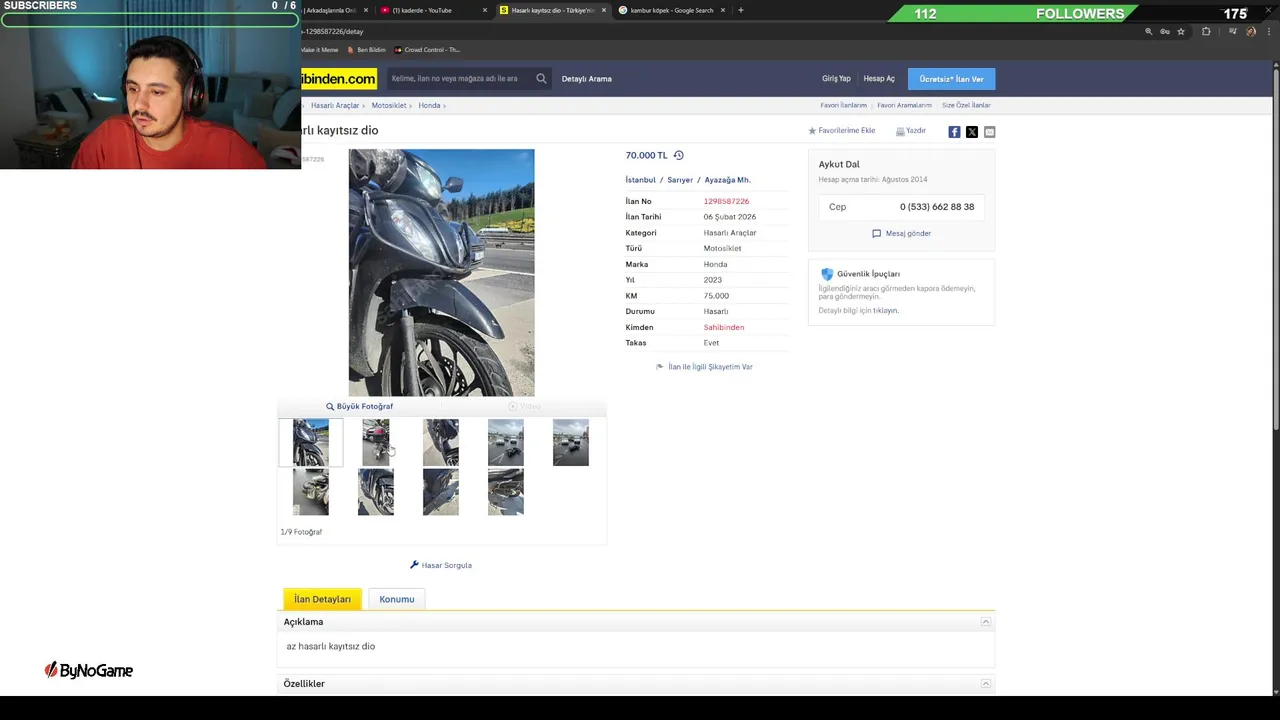
Task: Click the Mesaj gönder chat icon
Action: (876, 233)
